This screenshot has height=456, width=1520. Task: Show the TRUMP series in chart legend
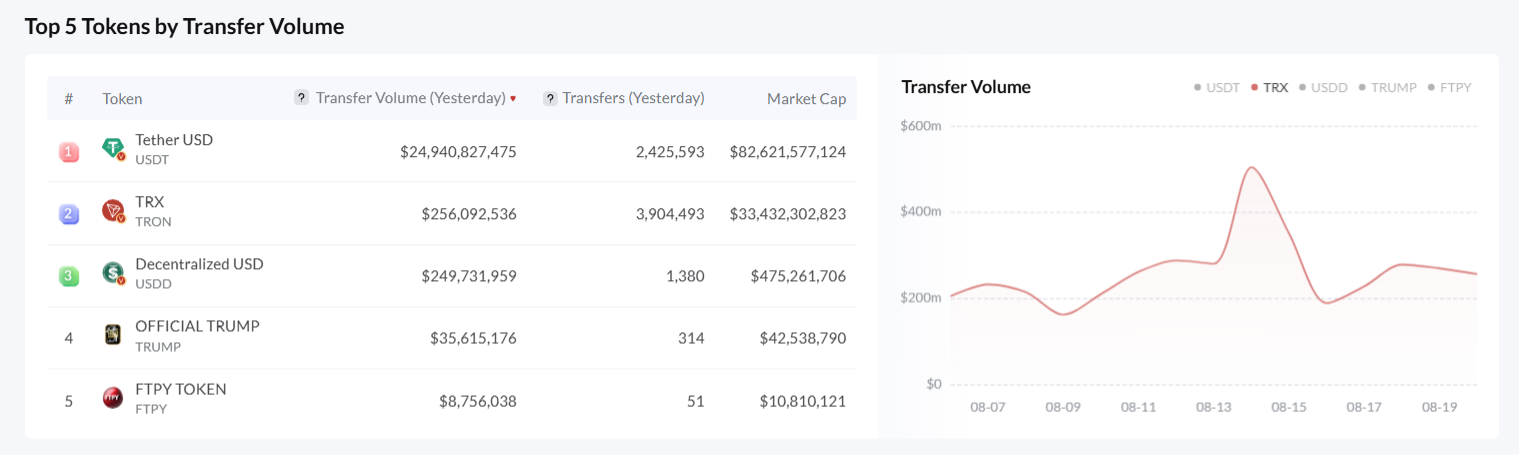(1388, 87)
